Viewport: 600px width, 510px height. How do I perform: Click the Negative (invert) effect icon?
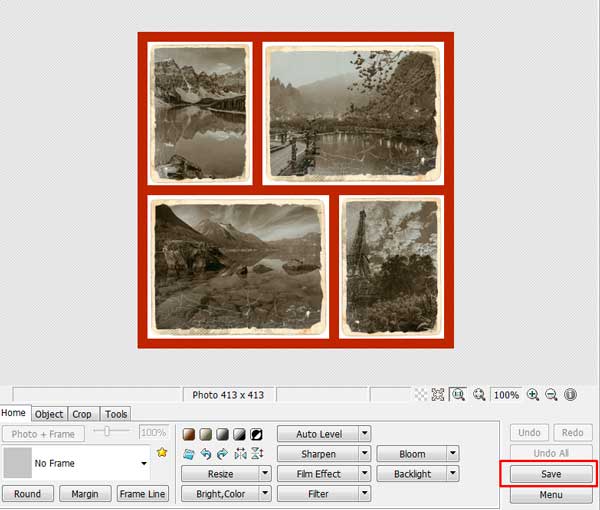point(256,434)
